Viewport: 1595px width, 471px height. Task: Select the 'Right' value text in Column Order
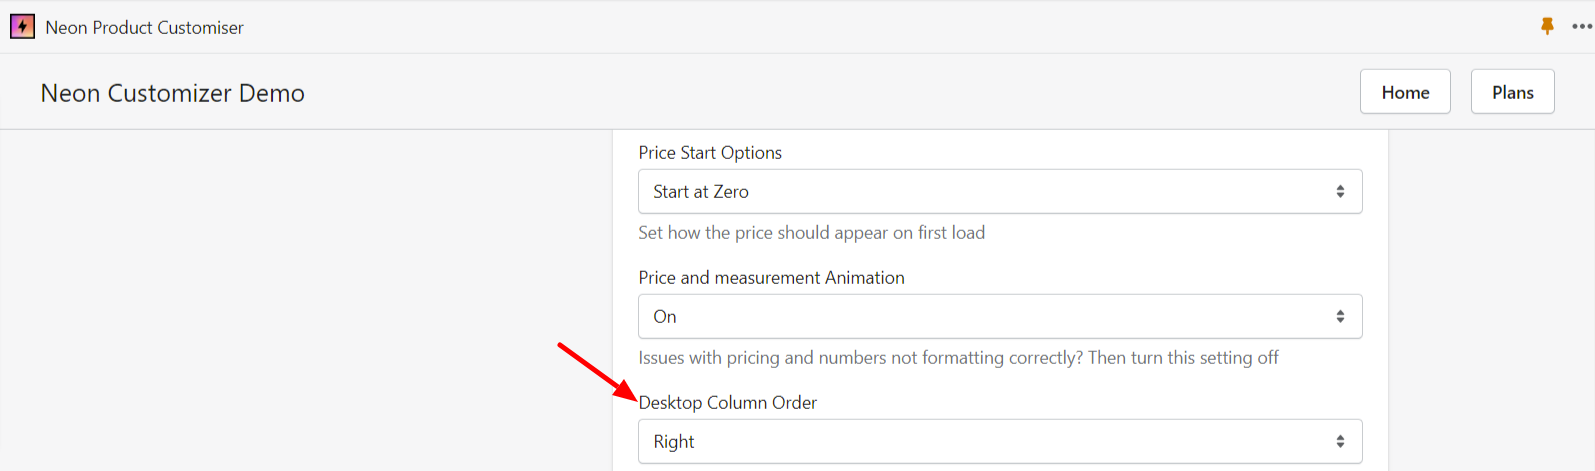click(674, 442)
